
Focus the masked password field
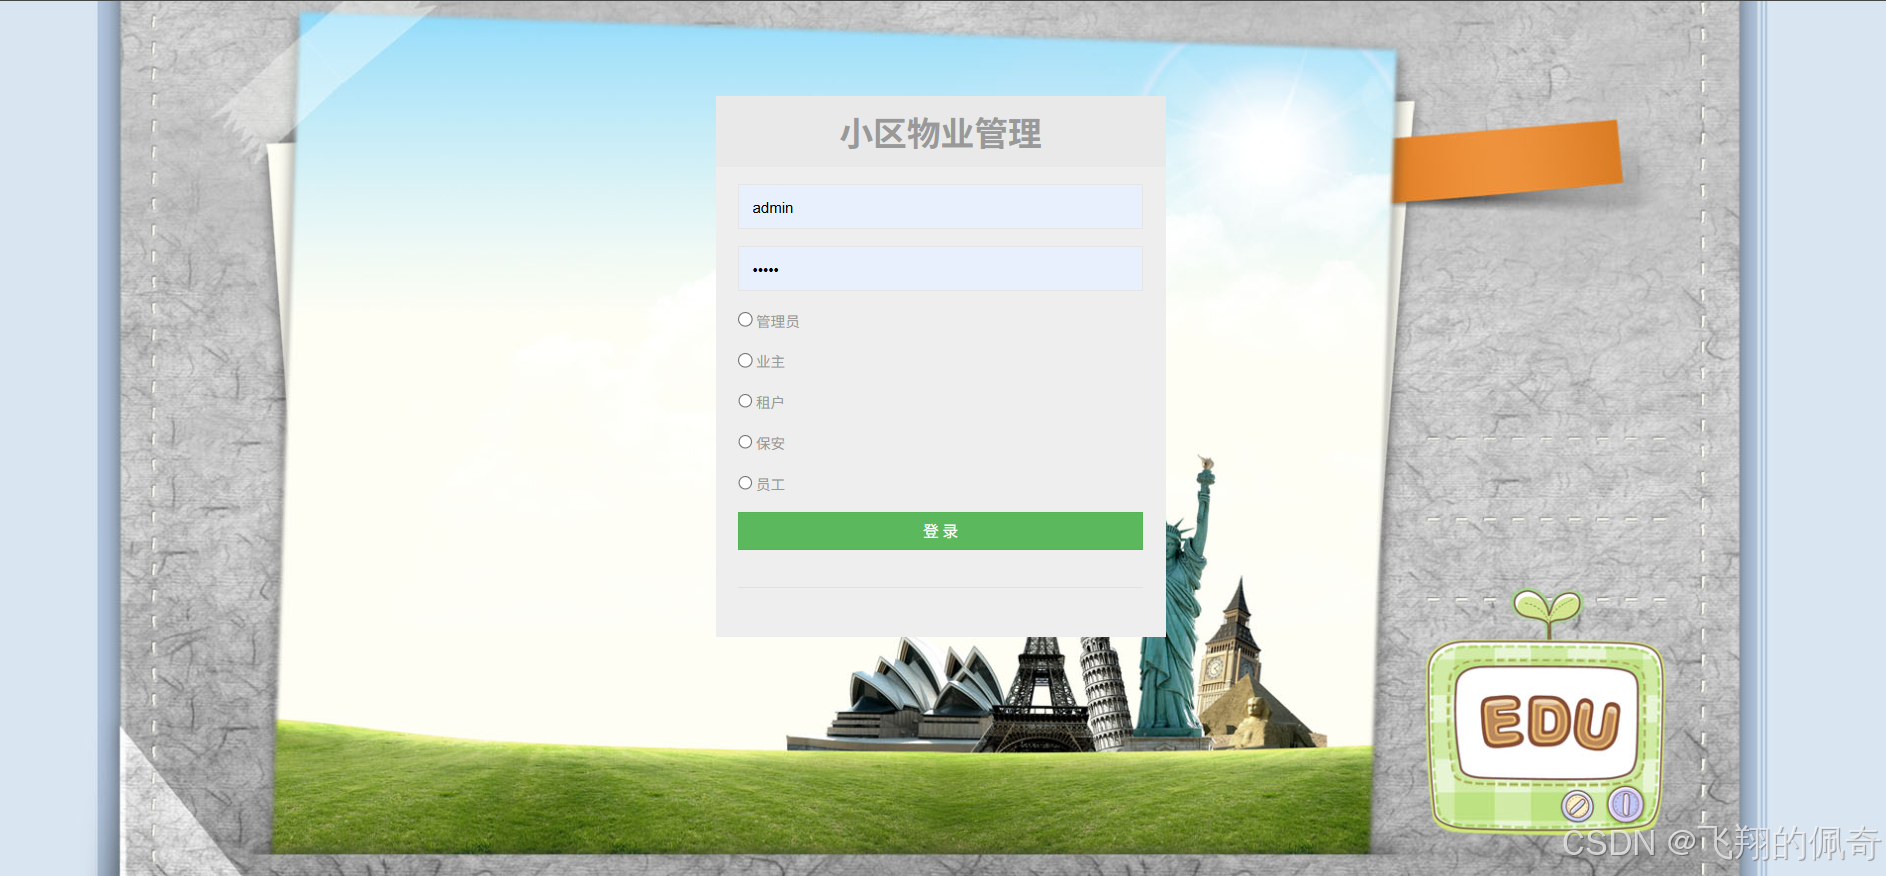(940, 269)
